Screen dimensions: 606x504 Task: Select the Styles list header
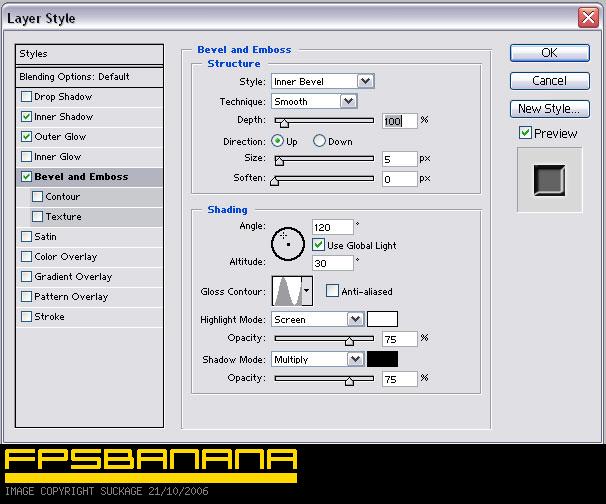[x=89, y=54]
